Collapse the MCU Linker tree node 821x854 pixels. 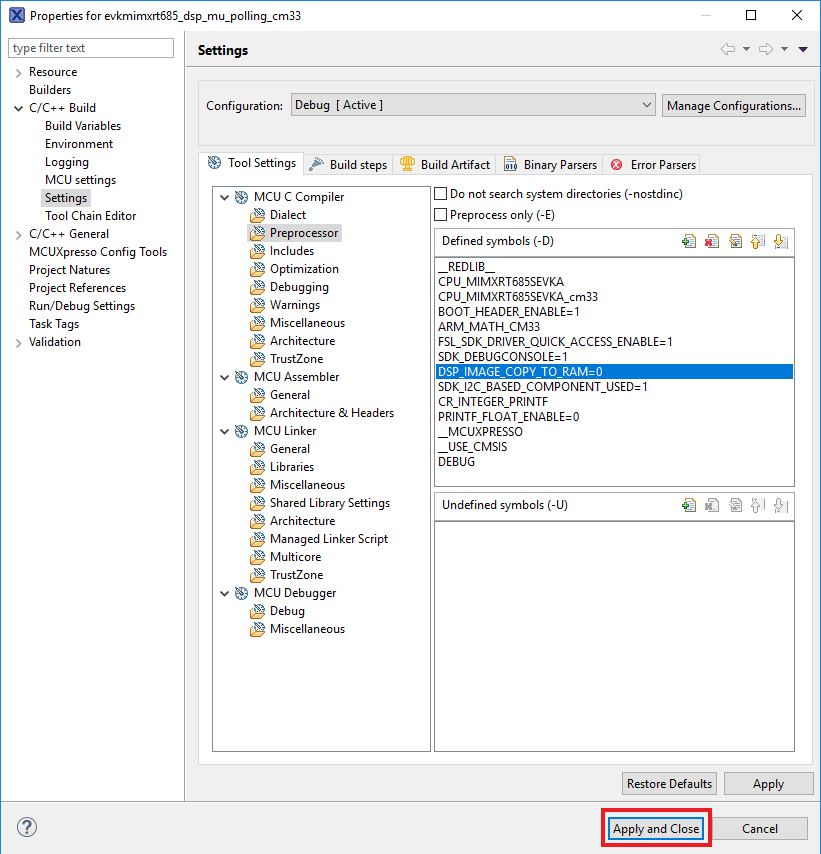pyautogui.click(x=225, y=431)
